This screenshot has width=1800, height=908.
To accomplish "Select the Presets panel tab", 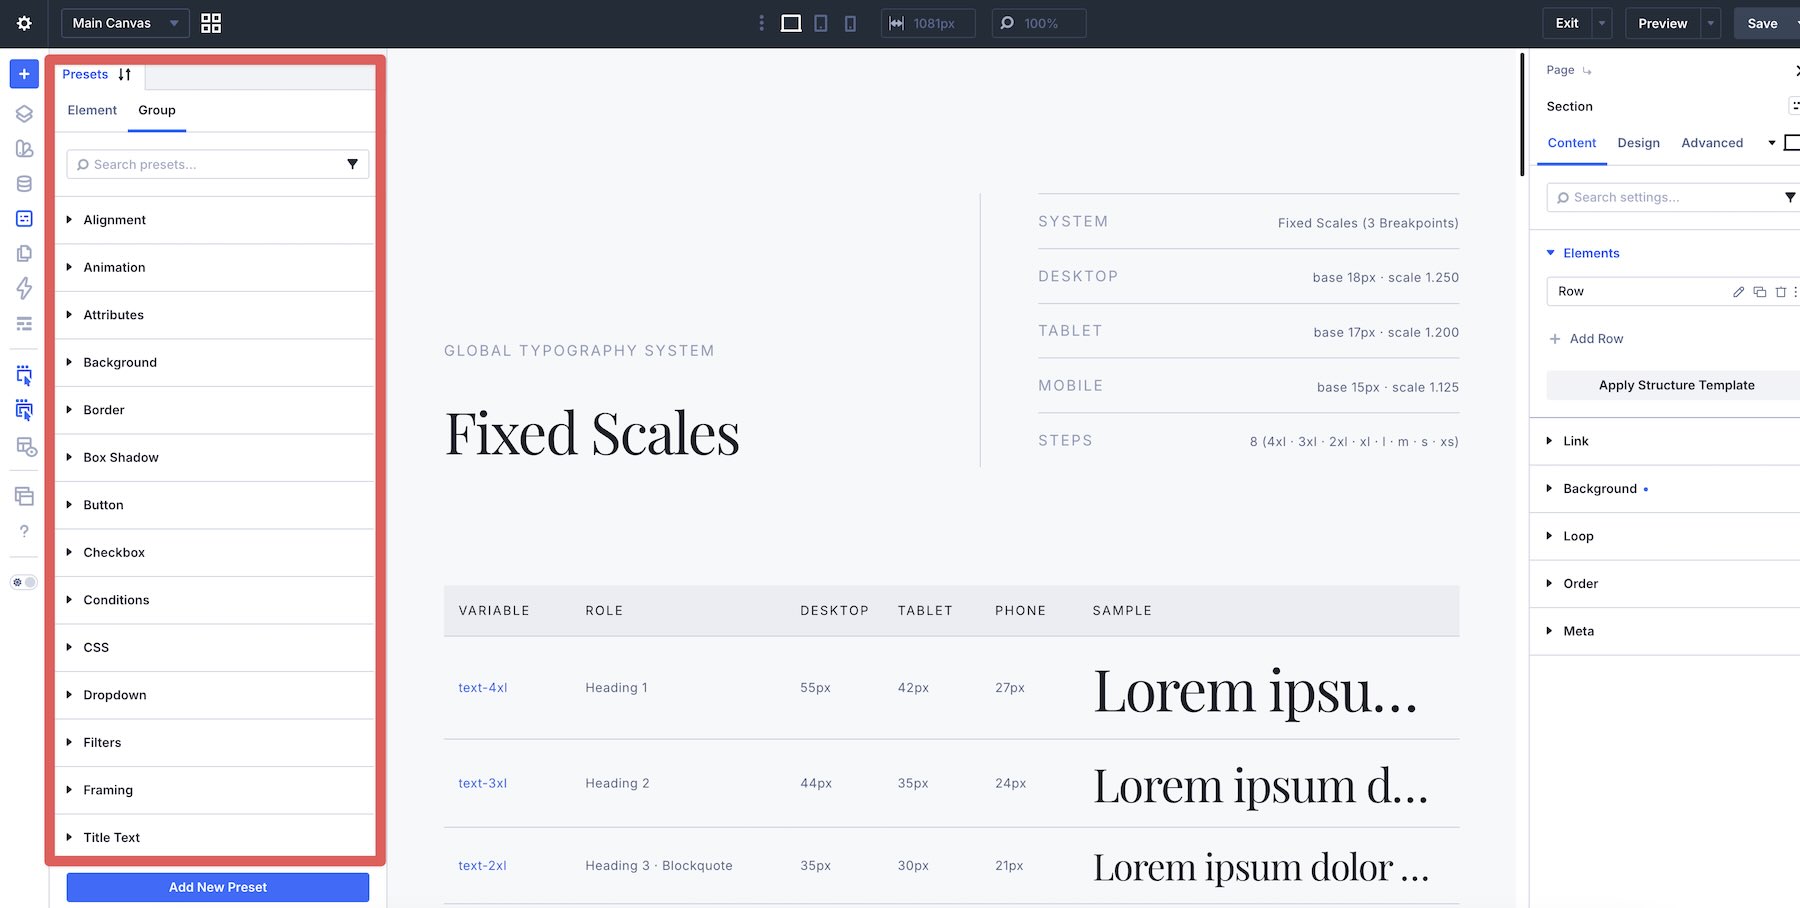I will tap(85, 74).
